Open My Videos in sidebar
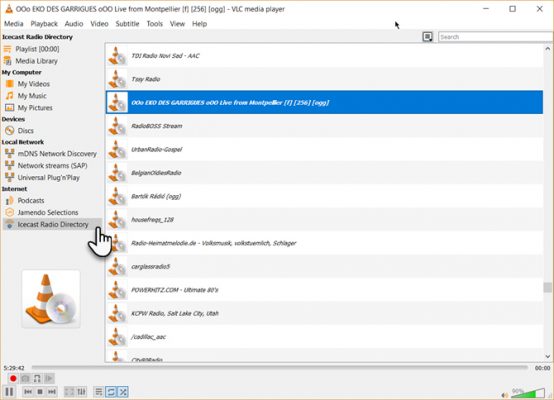The height and width of the screenshot is (400, 554). click(x=34, y=84)
